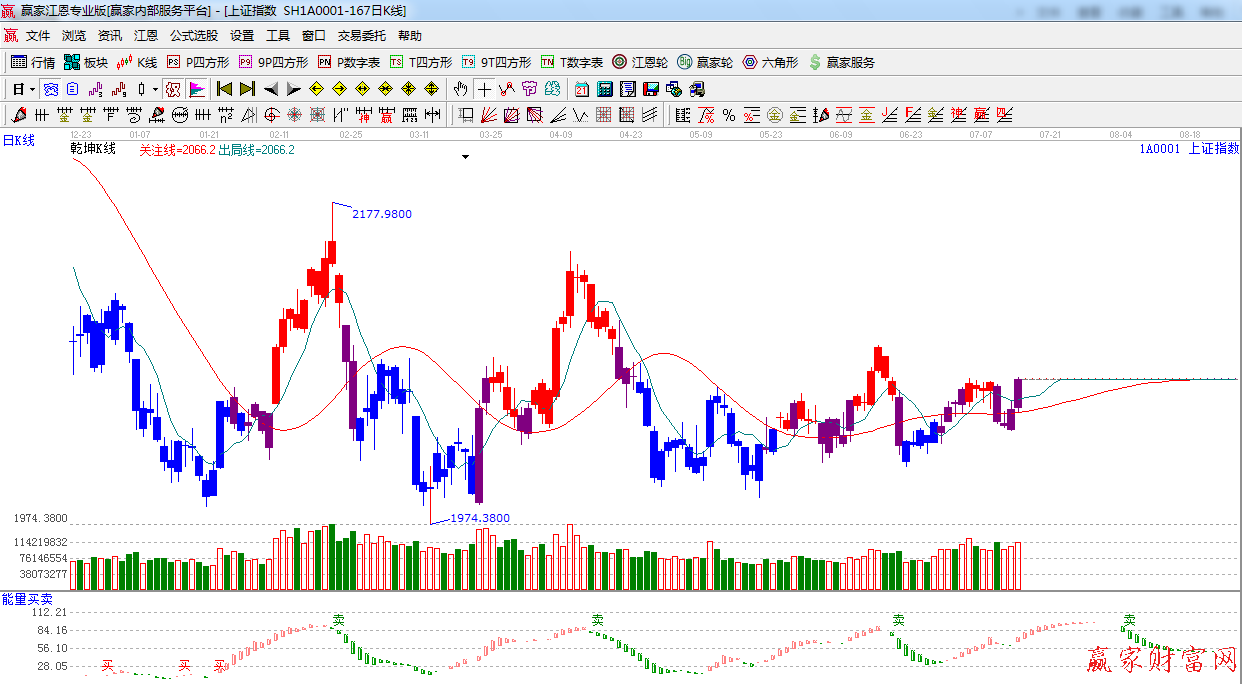Click the percent (%) drawing tool
The height and width of the screenshot is (684, 1242).
(729, 115)
